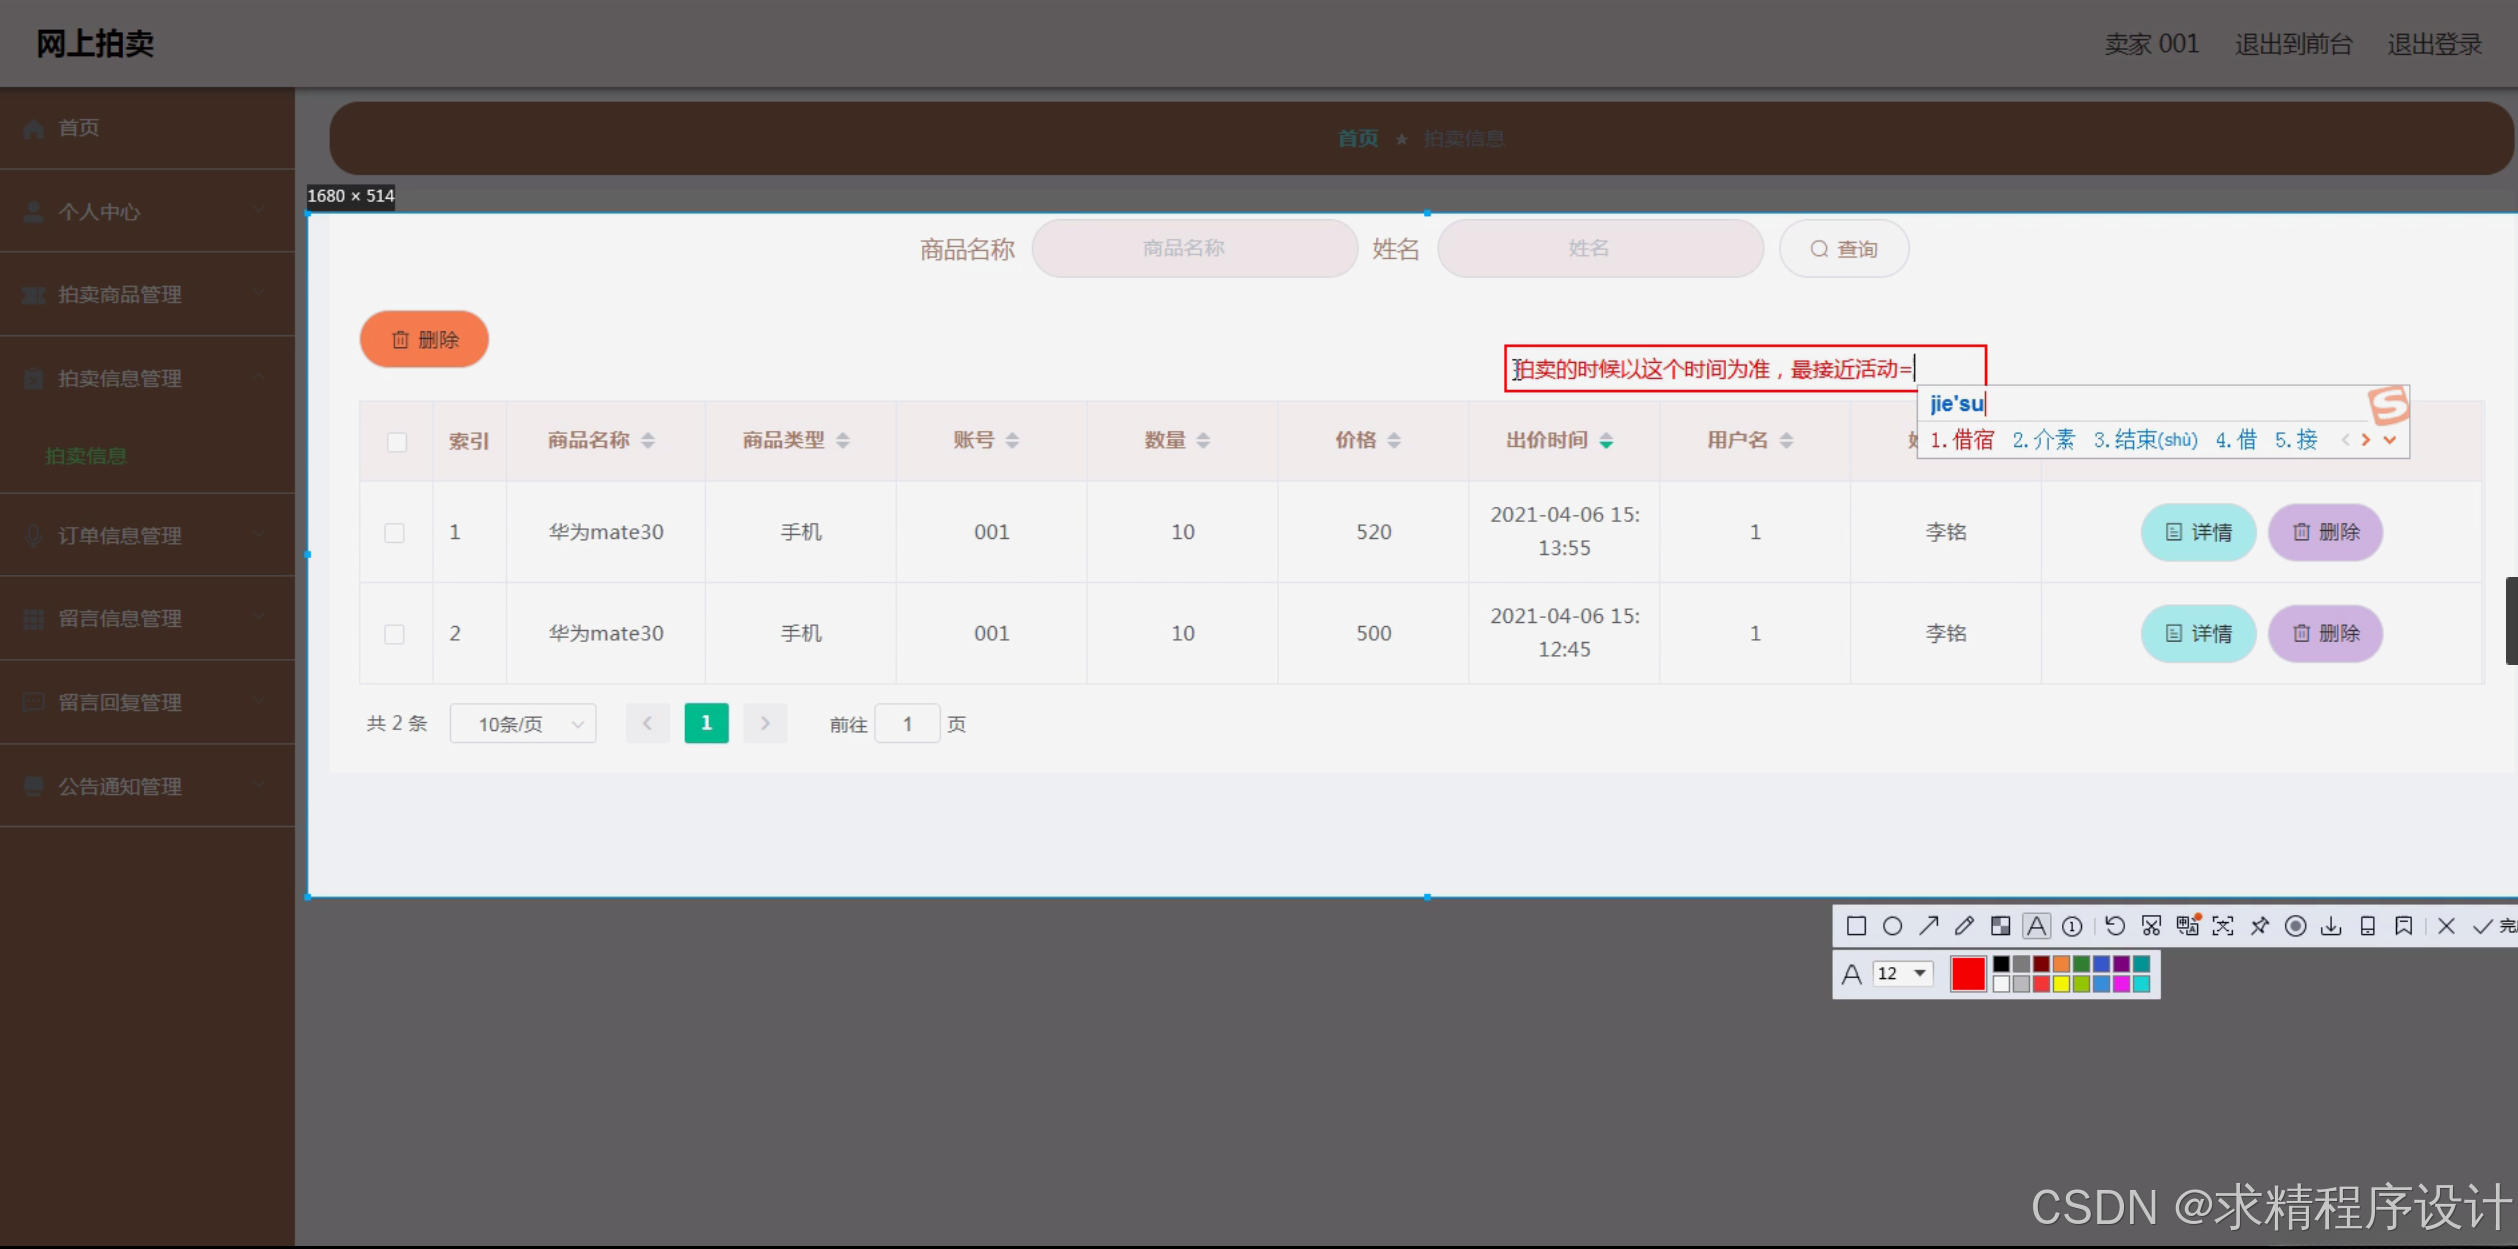Image resolution: width=2518 pixels, height=1249 pixels.
Task: Click the pin screenshot icon
Action: [2259, 926]
